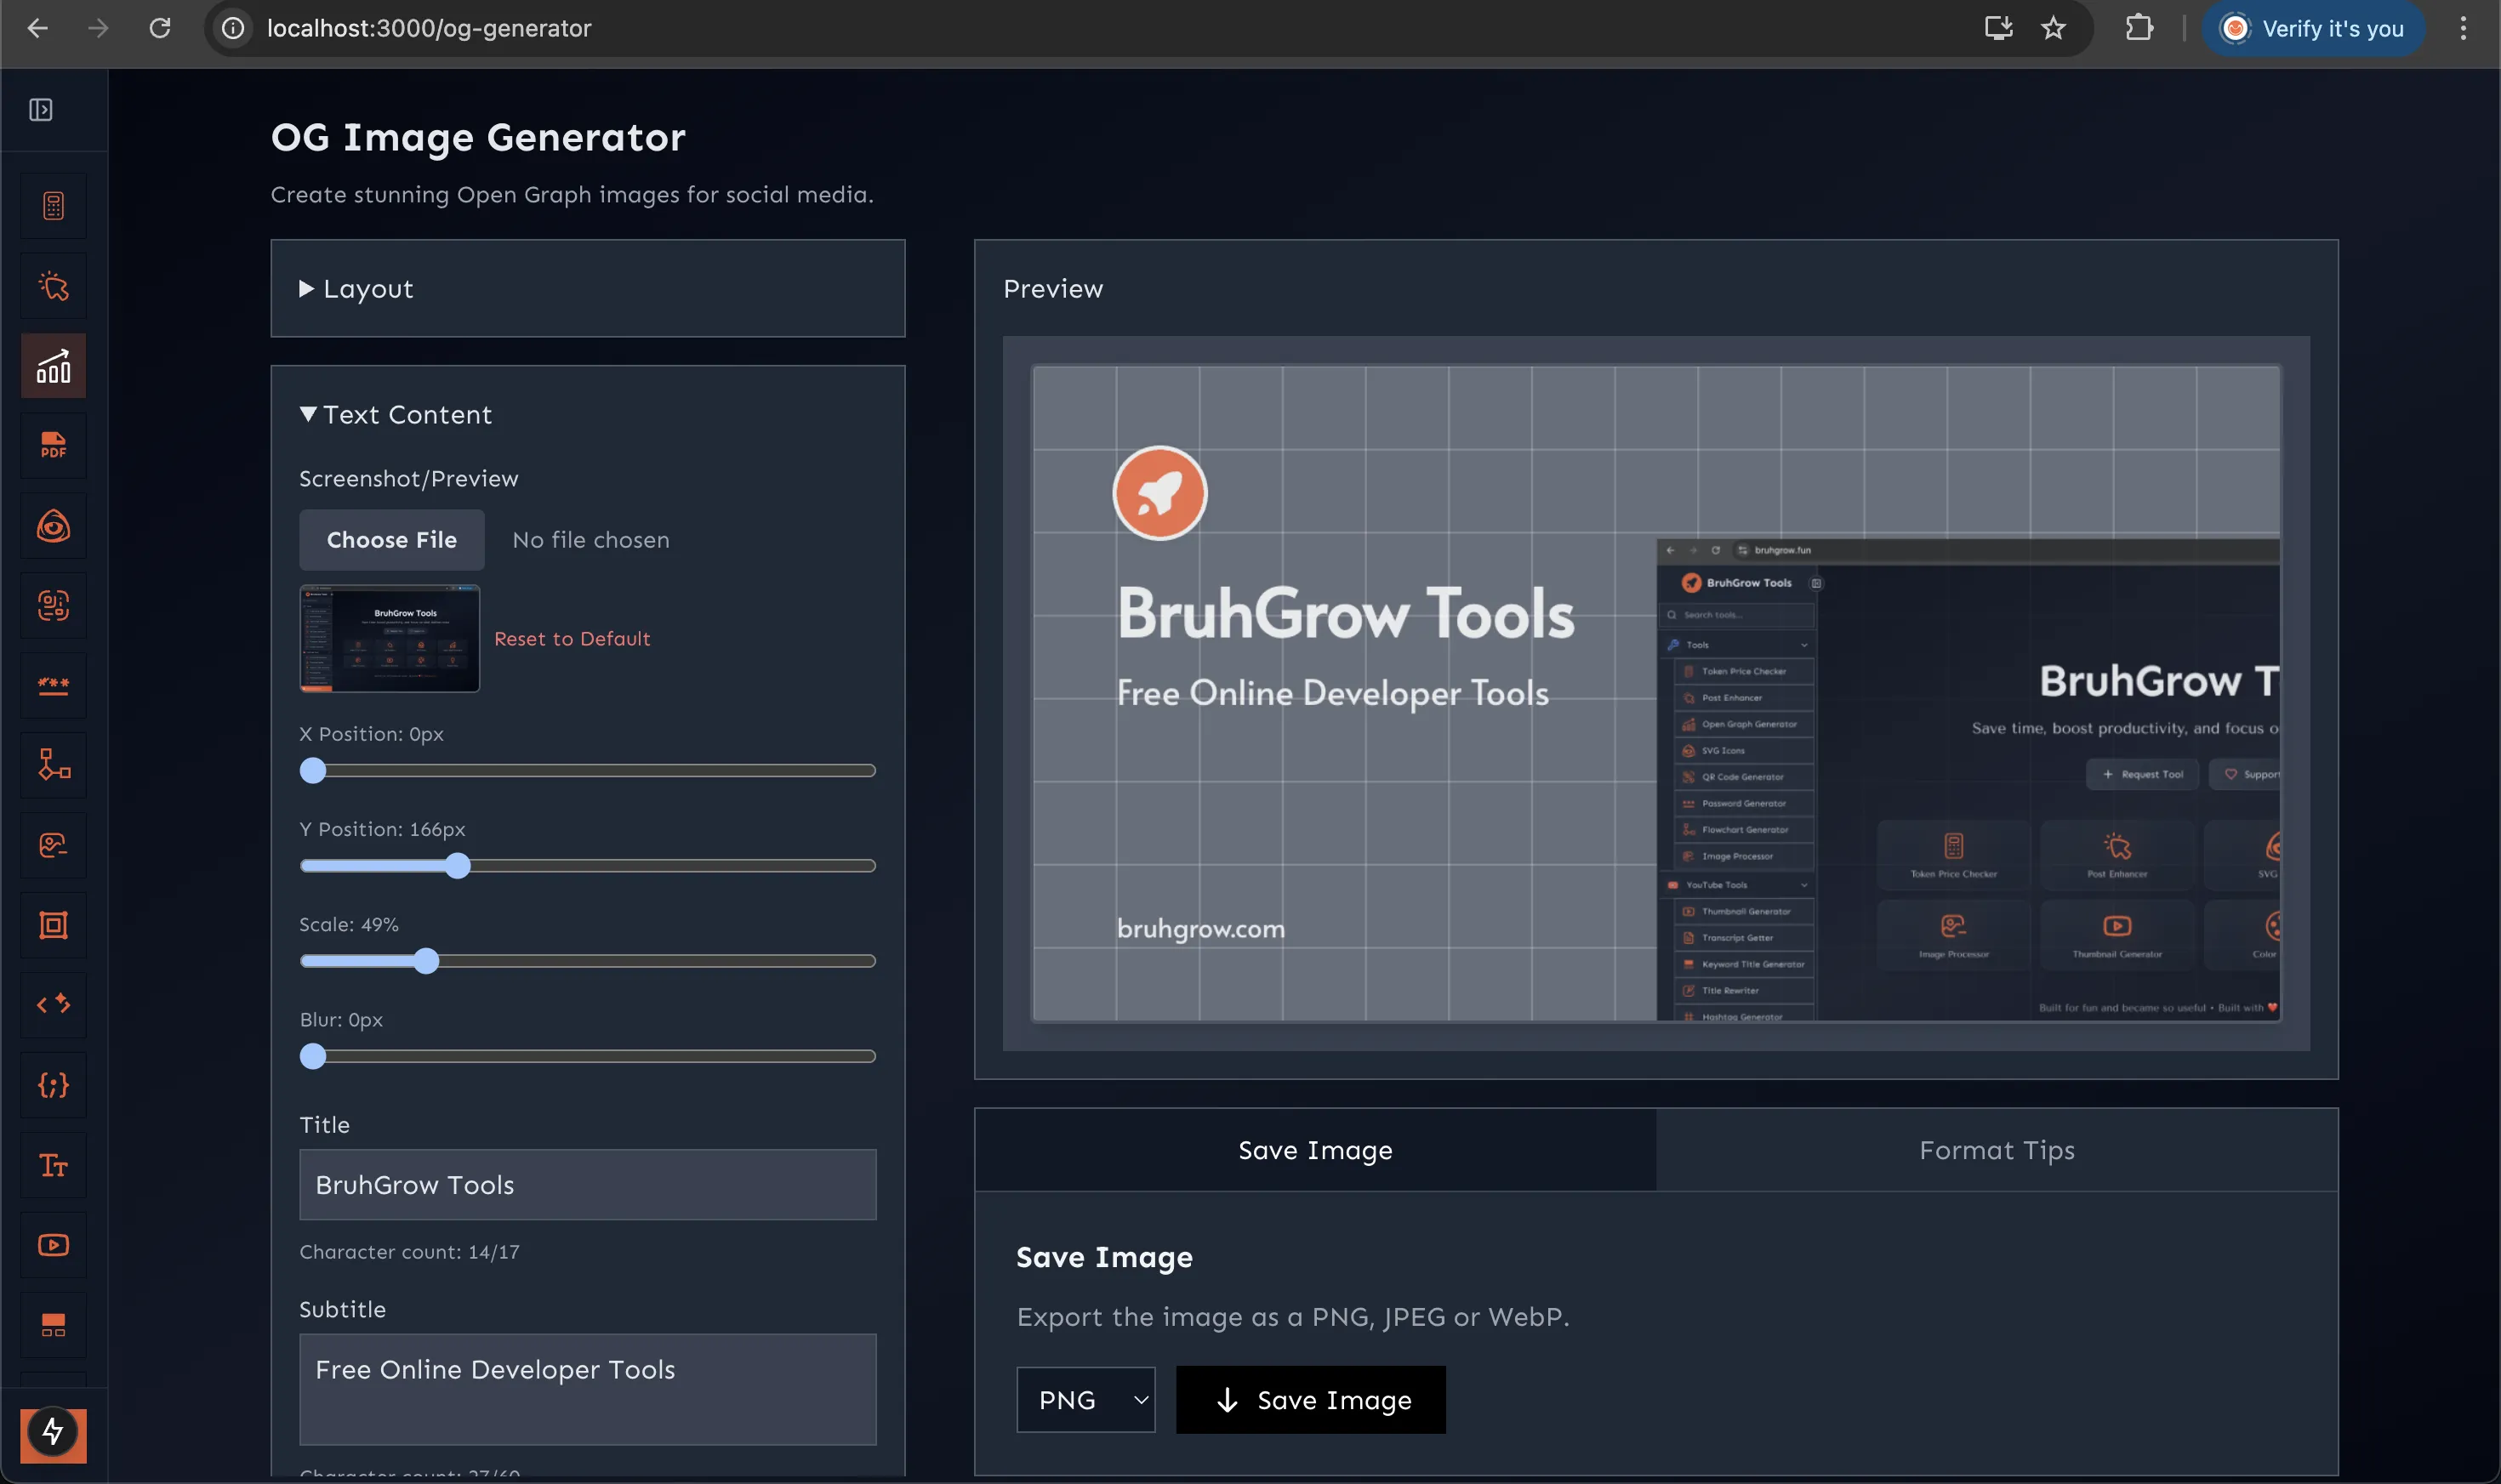Collapse the Text Content section
Viewport: 2501px width, 1484px height.
pos(396,415)
